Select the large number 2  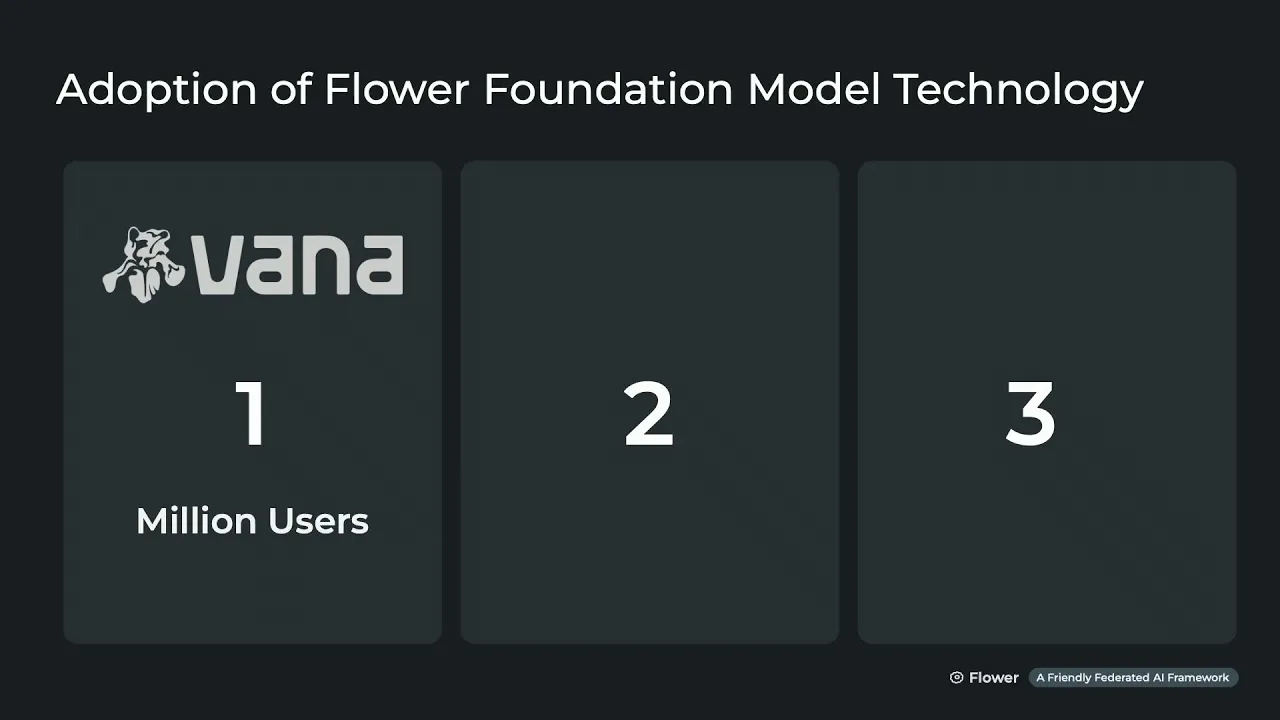point(648,413)
